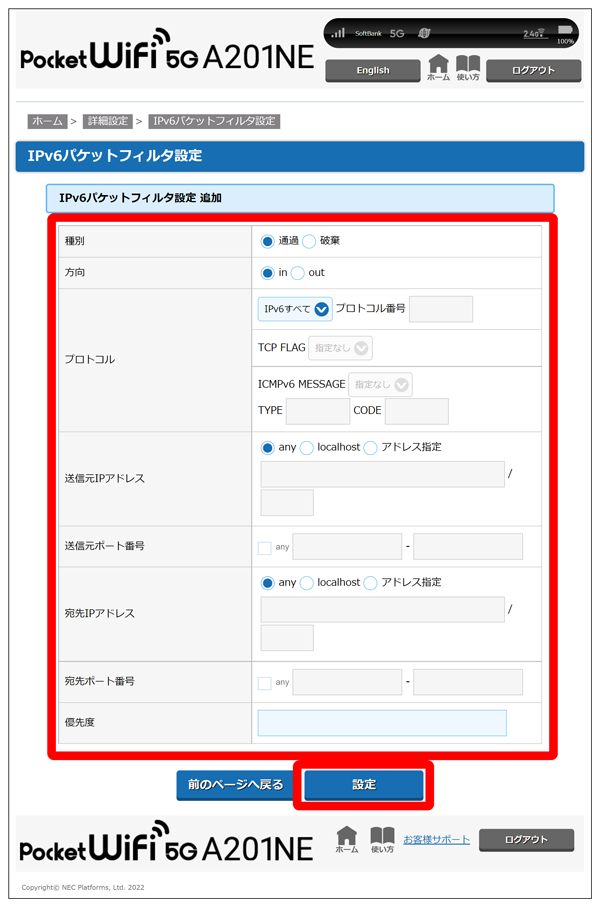This screenshot has width=600, height=907.
Task: Click the footer 使い方 book icon
Action: coord(382,836)
